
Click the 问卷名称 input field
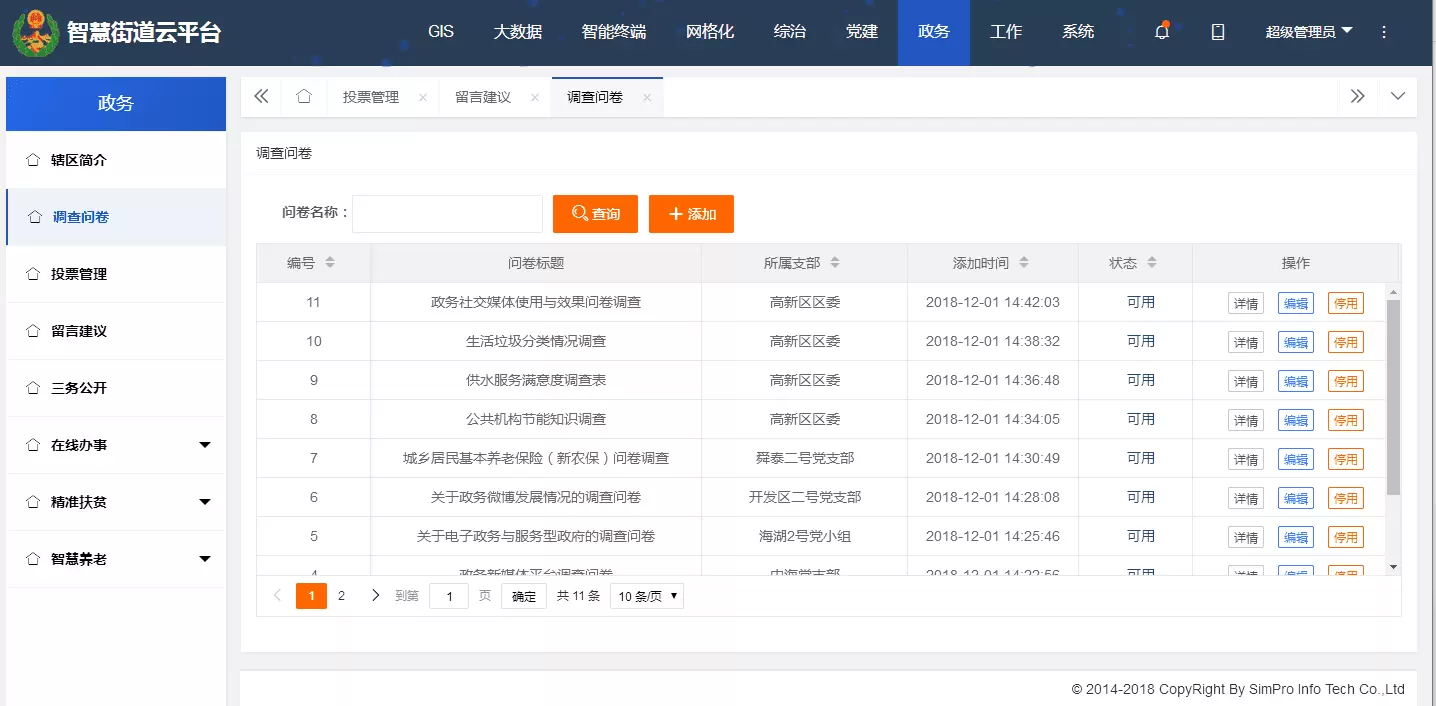click(x=447, y=214)
